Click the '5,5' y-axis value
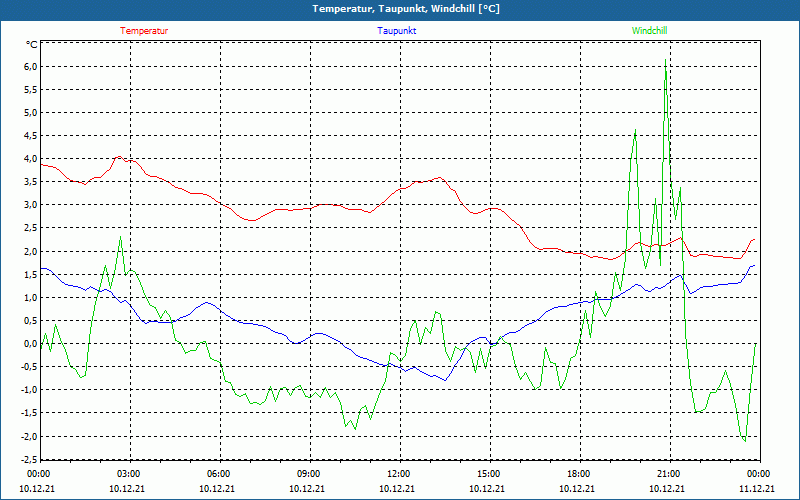 point(30,89)
